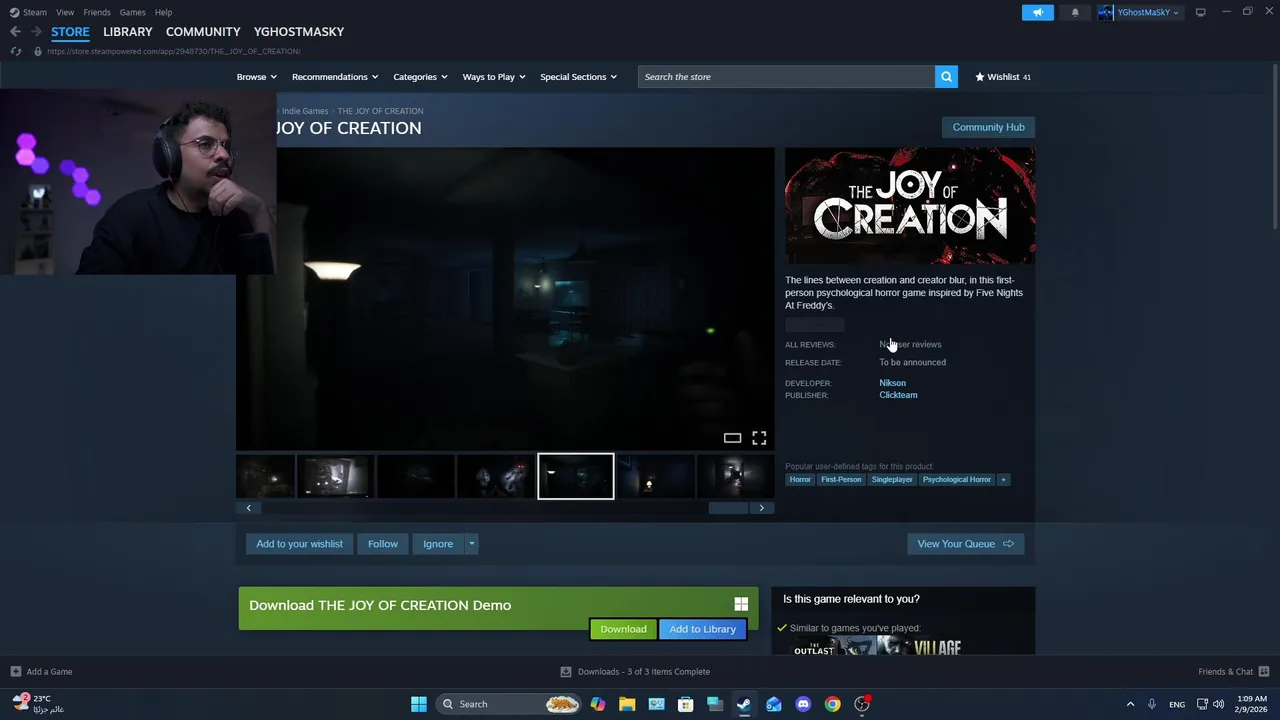Toggle theater mode on media viewer
1280x720 pixels.
click(x=732, y=438)
